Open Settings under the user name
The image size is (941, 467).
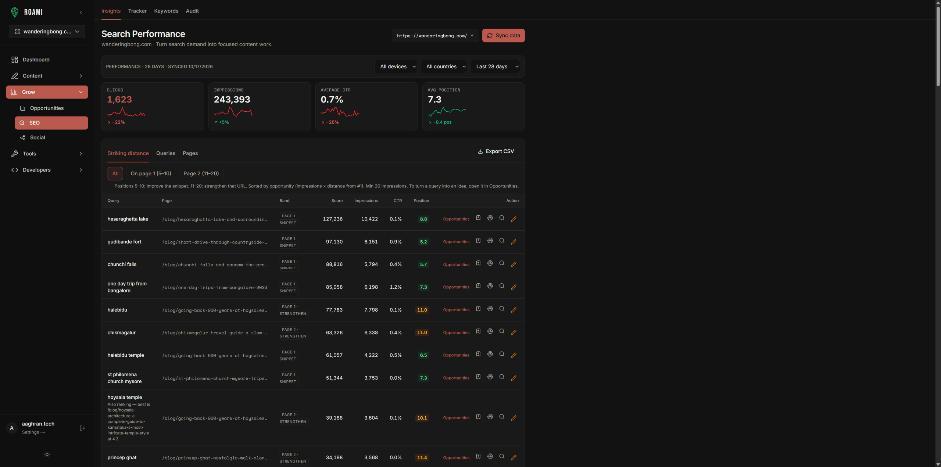point(32,432)
